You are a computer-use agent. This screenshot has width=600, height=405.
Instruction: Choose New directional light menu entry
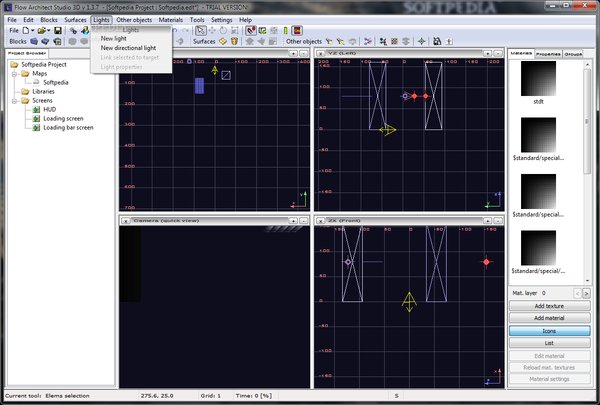coord(128,47)
